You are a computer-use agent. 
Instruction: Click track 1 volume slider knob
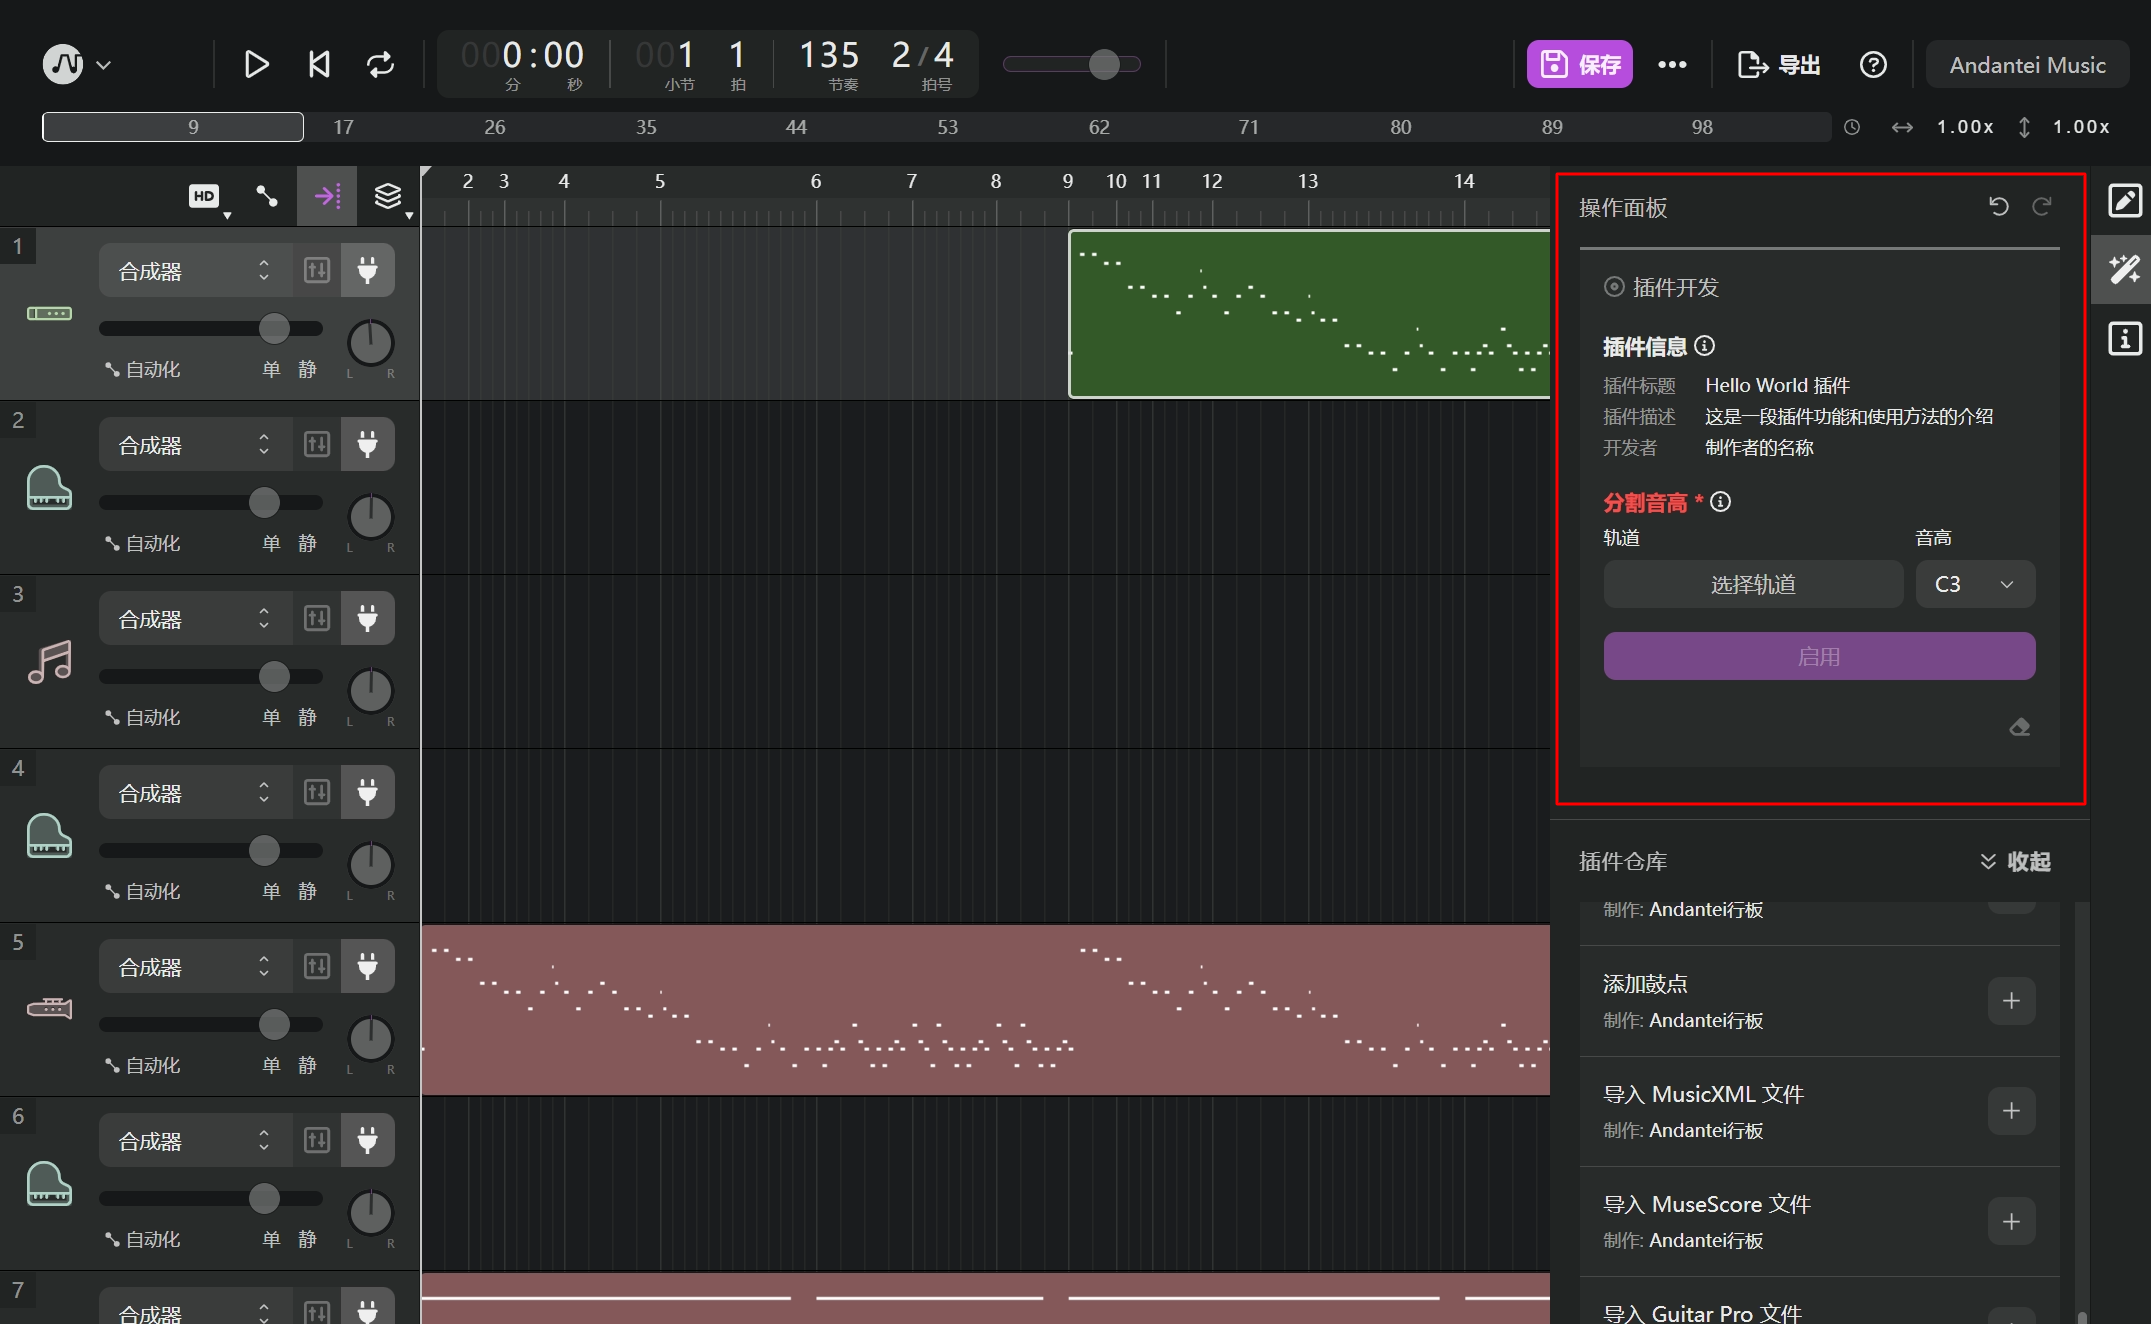point(274,328)
